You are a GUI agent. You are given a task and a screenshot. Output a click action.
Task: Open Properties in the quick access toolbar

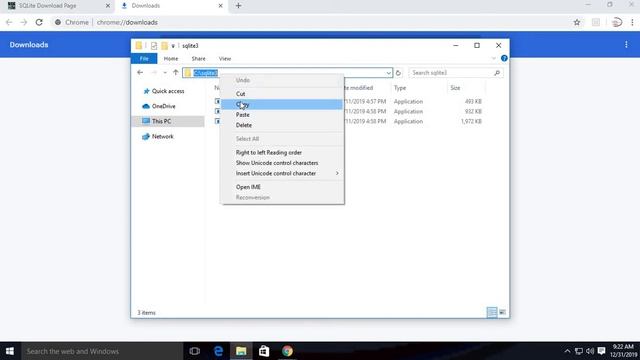pos(154,46)
